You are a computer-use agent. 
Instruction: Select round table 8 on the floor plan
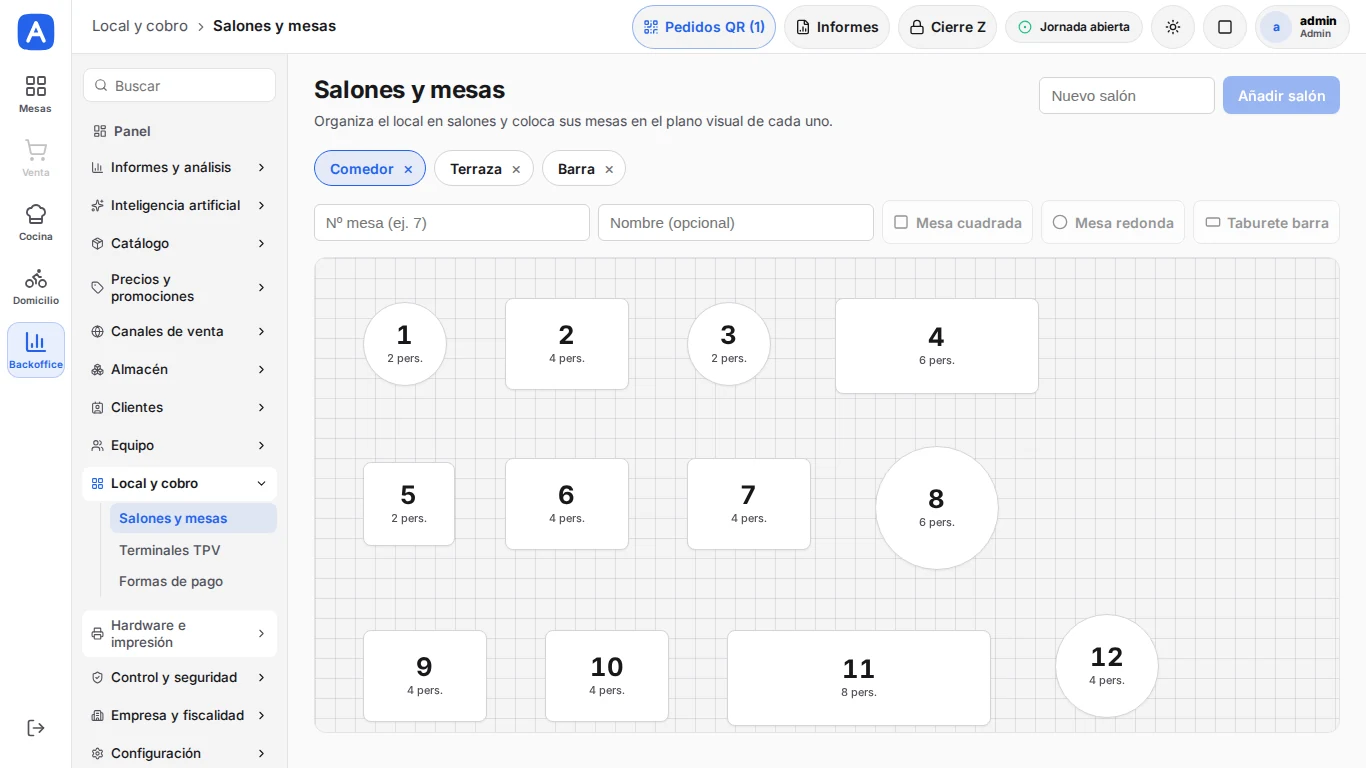(x=937, y=508)
